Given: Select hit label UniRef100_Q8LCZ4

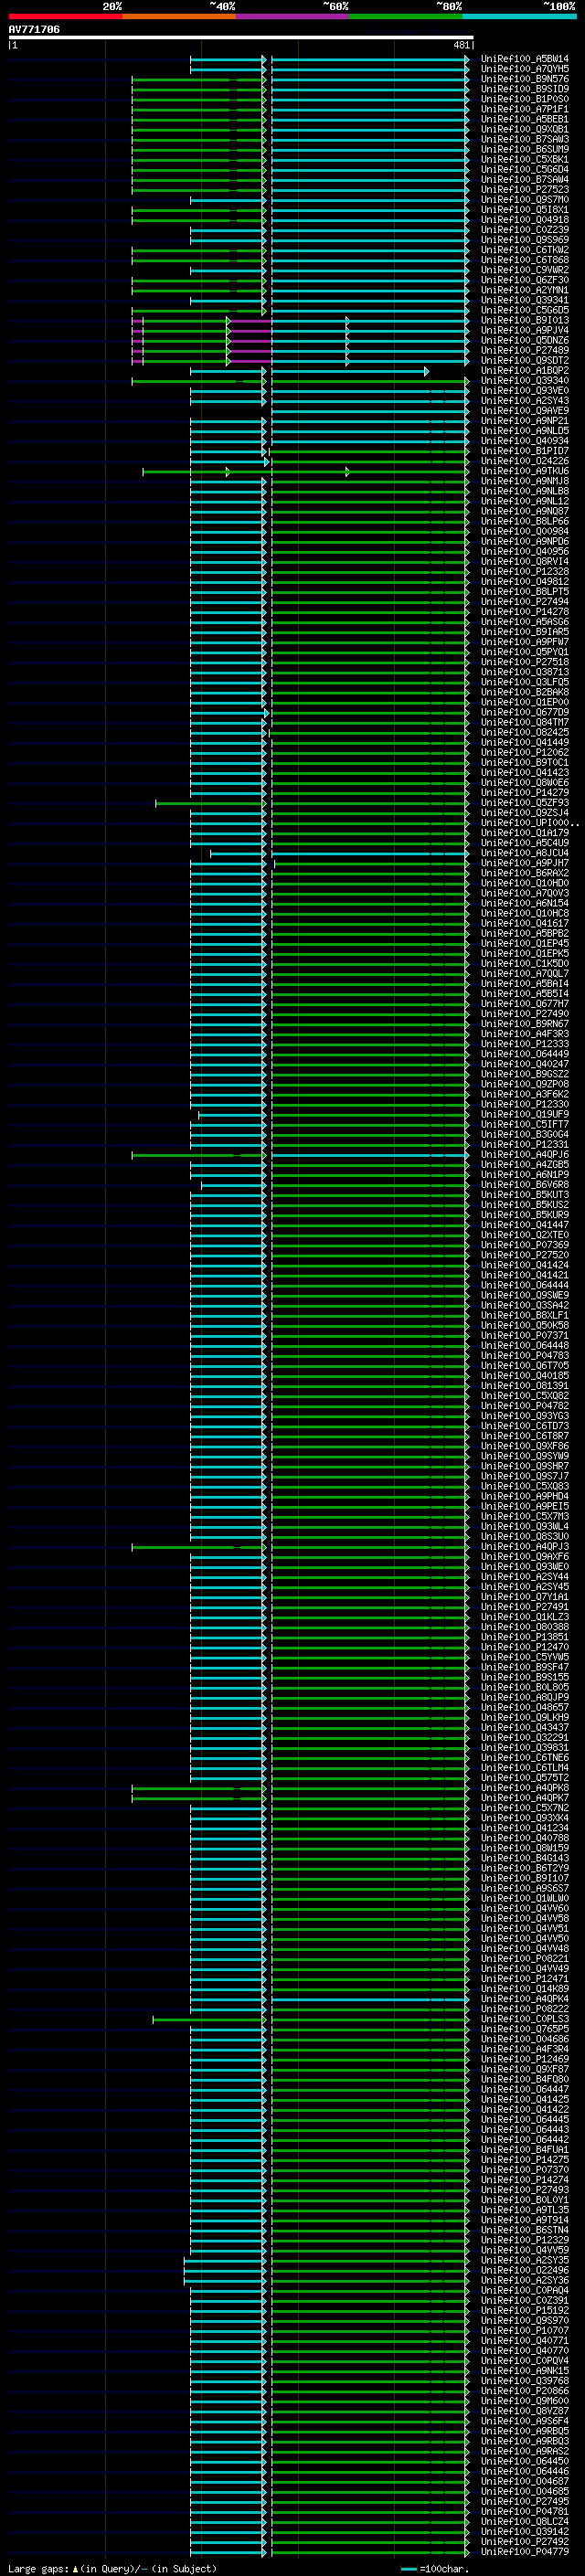Looking at the screenshot, I should (x=525, y=2521).
